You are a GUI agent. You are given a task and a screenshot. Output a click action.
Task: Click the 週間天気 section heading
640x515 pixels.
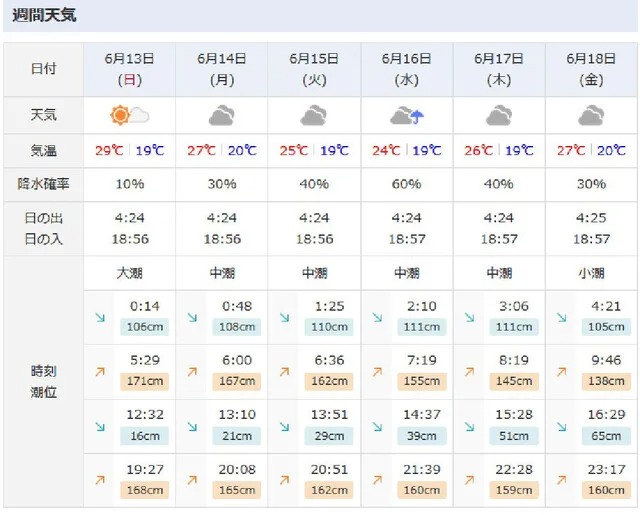pos(43,16)
